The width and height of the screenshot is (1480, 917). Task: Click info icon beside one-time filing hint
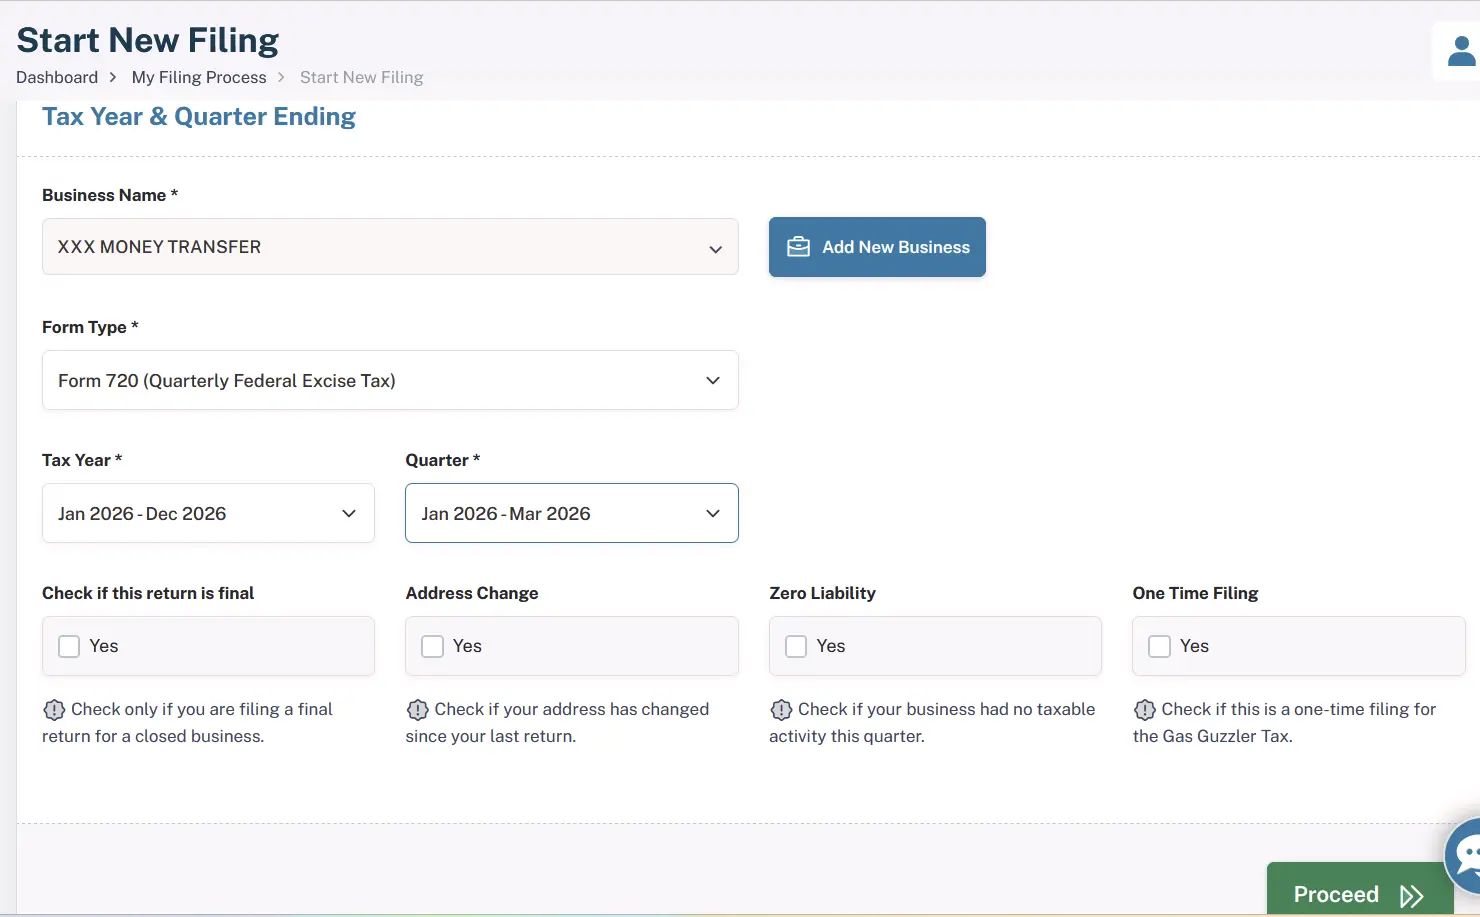tap(1144, 710)
